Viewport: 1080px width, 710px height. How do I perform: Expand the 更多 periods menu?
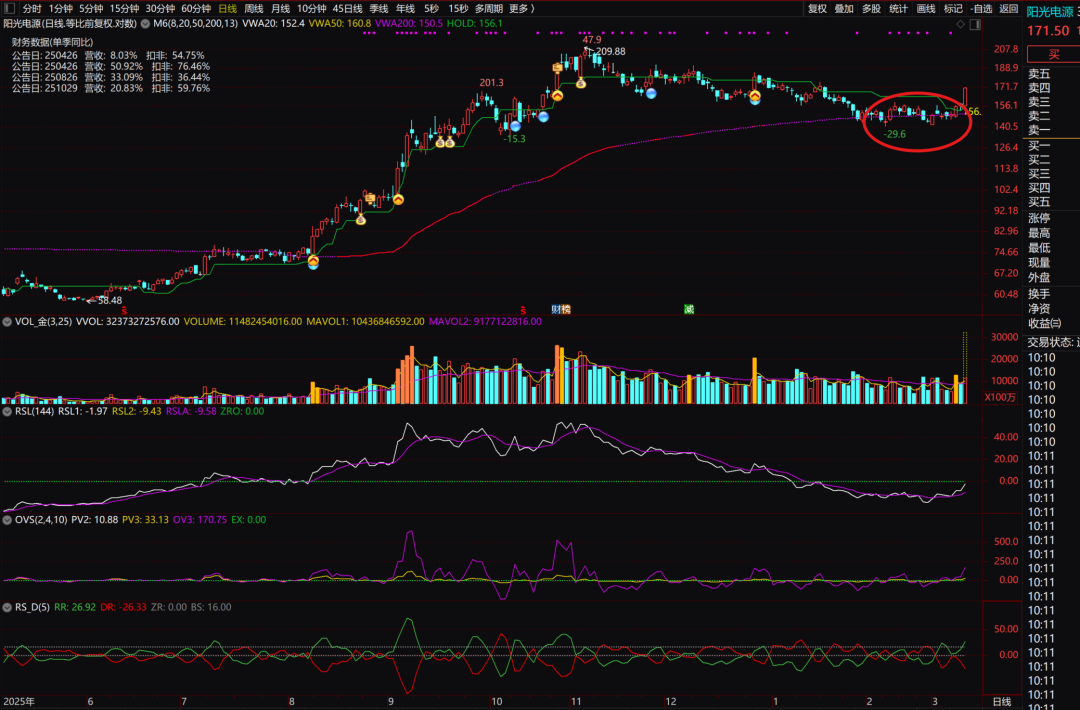pos(521,8)
